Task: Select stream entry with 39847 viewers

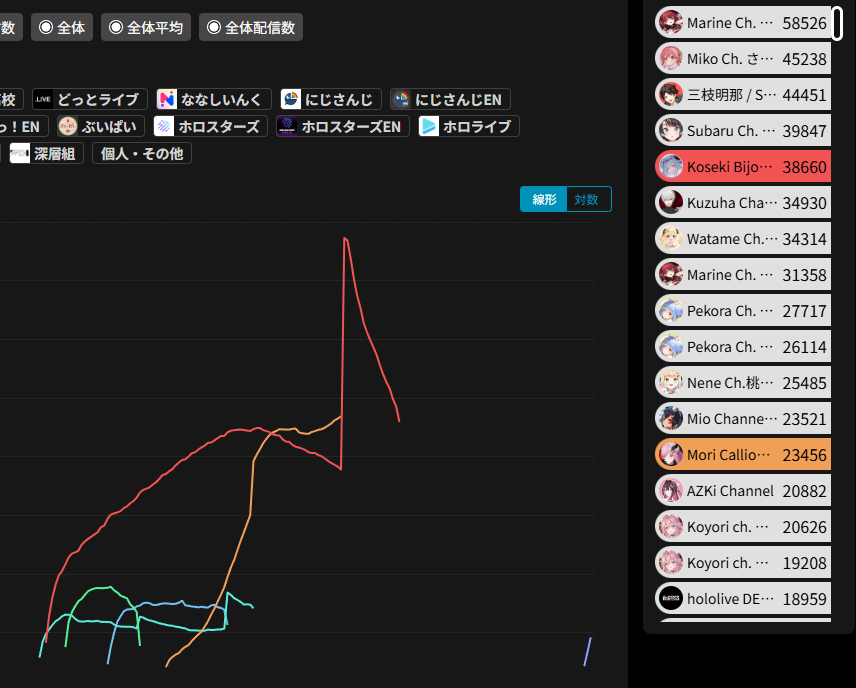Action: pyautogui.click(x=743, y=131)
